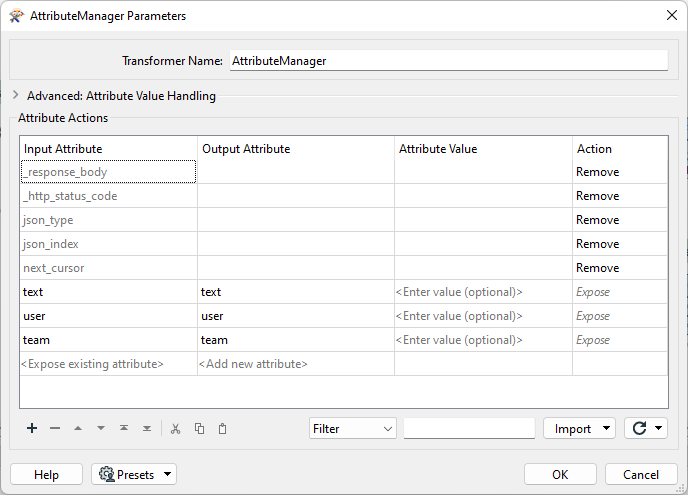Click the Enter value cell for text
The width and height of the screenshot is (688, 495).
pyautogui.click(x=483, y=292)
